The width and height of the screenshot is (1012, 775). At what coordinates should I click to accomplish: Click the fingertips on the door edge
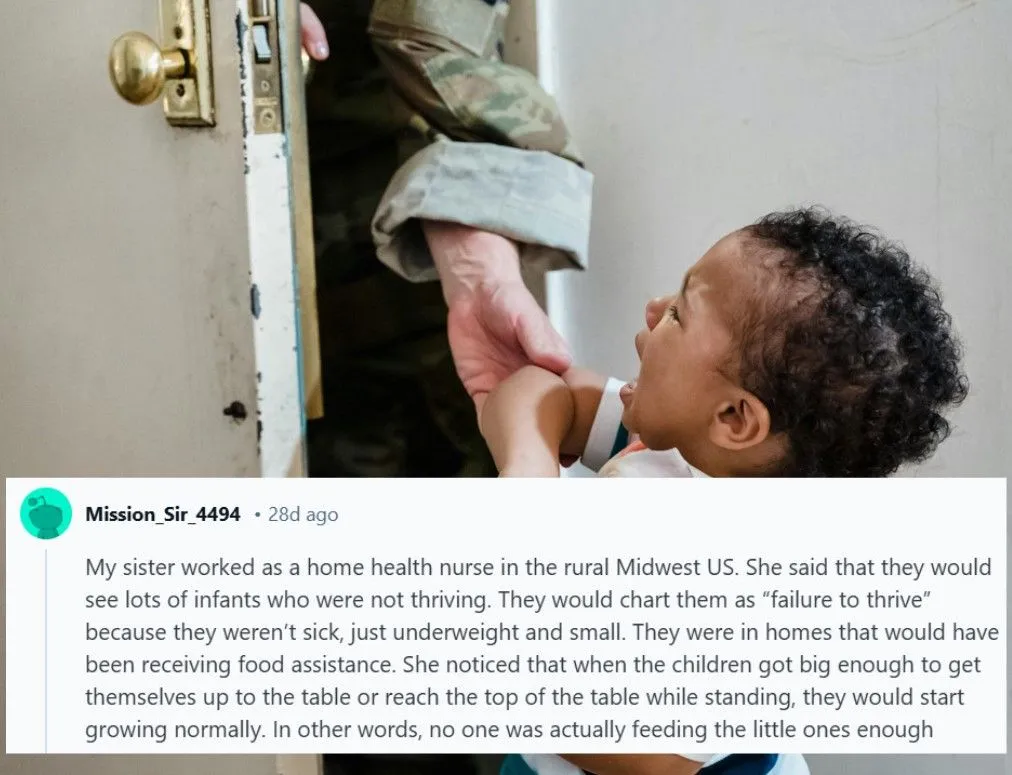pyautogui.click(x=314, y=32)
